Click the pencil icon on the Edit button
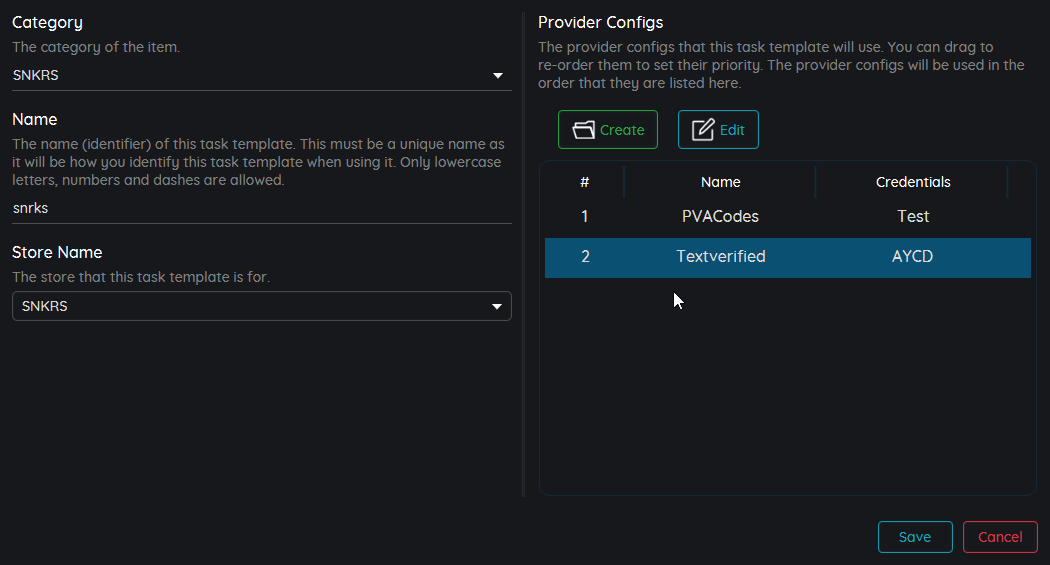 point(703,130)
